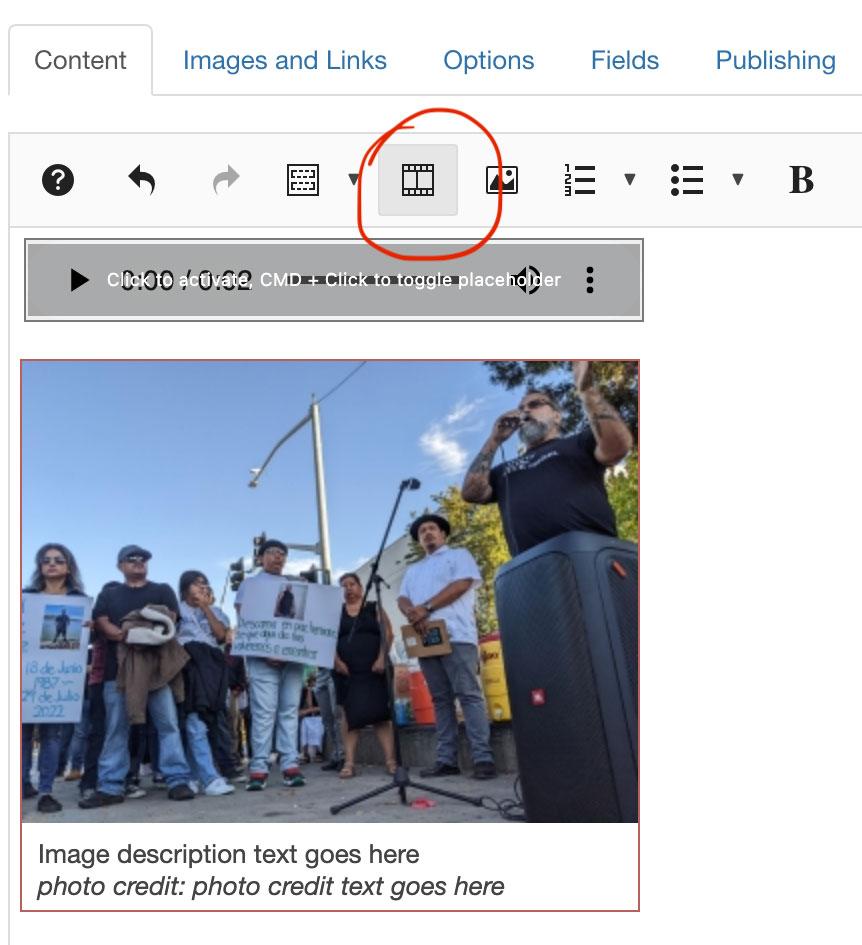The image size is (862, 945).
Task: Play the embedded video
Action: click(x=79, y=280)
